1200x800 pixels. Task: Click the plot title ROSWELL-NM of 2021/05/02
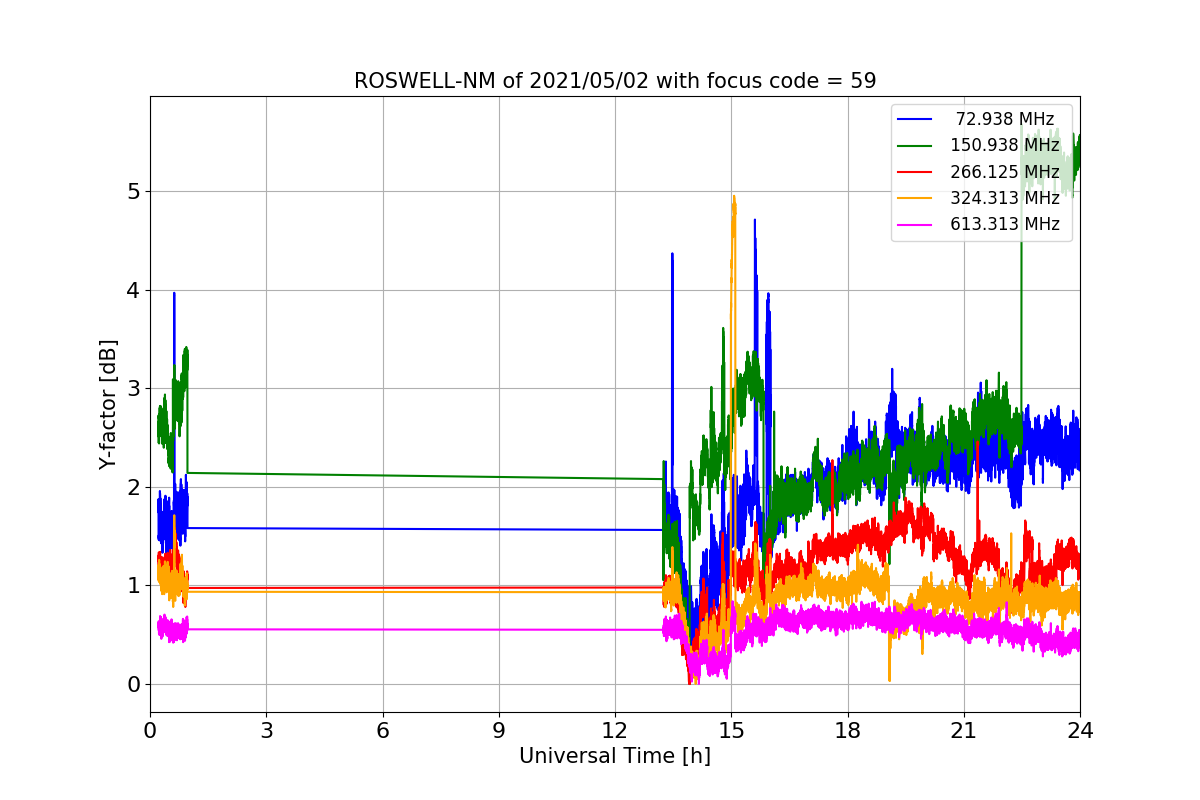(615, 81)
